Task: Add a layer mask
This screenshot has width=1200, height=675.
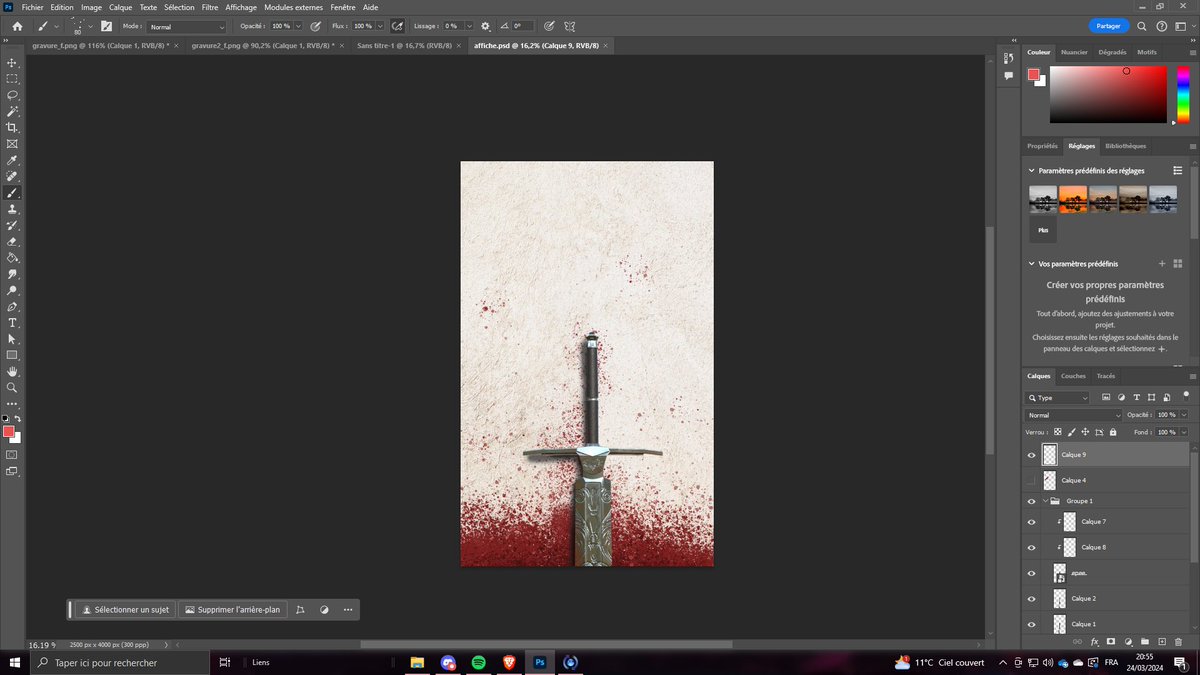Action: tap(1111, 641)
